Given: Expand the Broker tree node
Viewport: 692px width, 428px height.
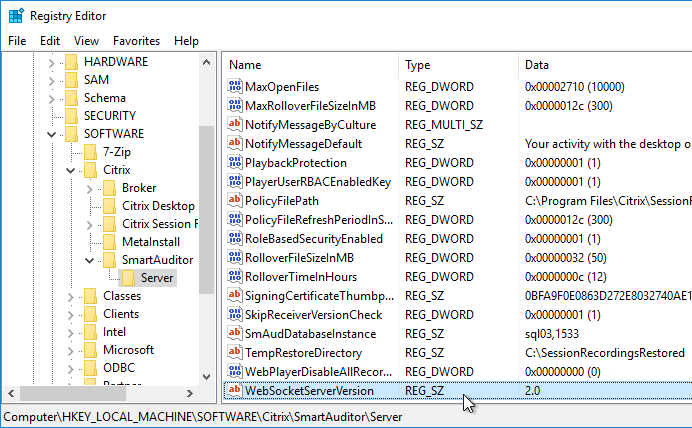Looking at the screenshot, I should (x=90, y=189).
